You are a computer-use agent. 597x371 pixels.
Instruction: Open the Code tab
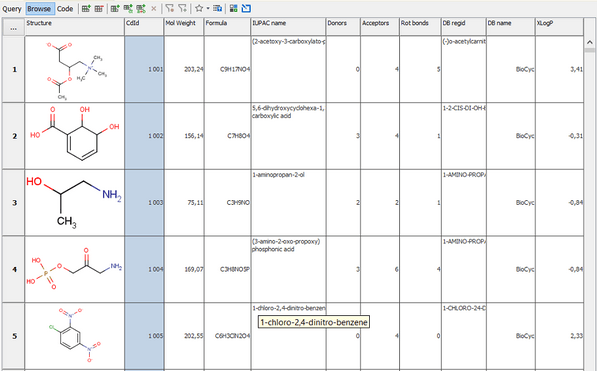click(65, 9)
